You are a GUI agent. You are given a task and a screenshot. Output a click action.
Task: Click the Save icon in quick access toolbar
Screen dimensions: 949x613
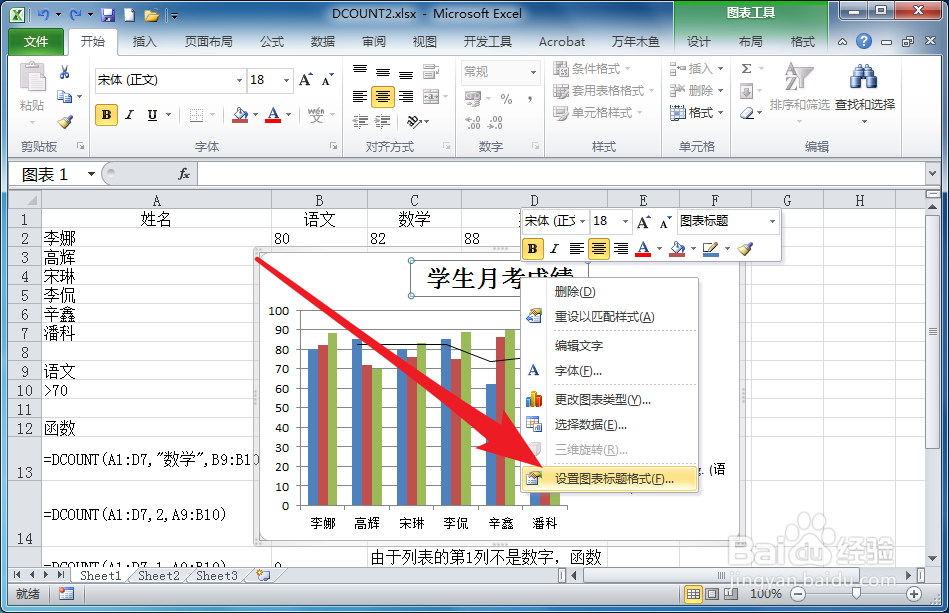click(108, 15)
